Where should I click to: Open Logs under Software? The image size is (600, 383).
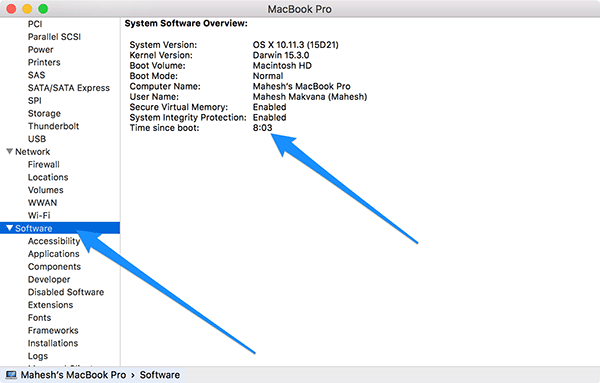click(38, 356)
